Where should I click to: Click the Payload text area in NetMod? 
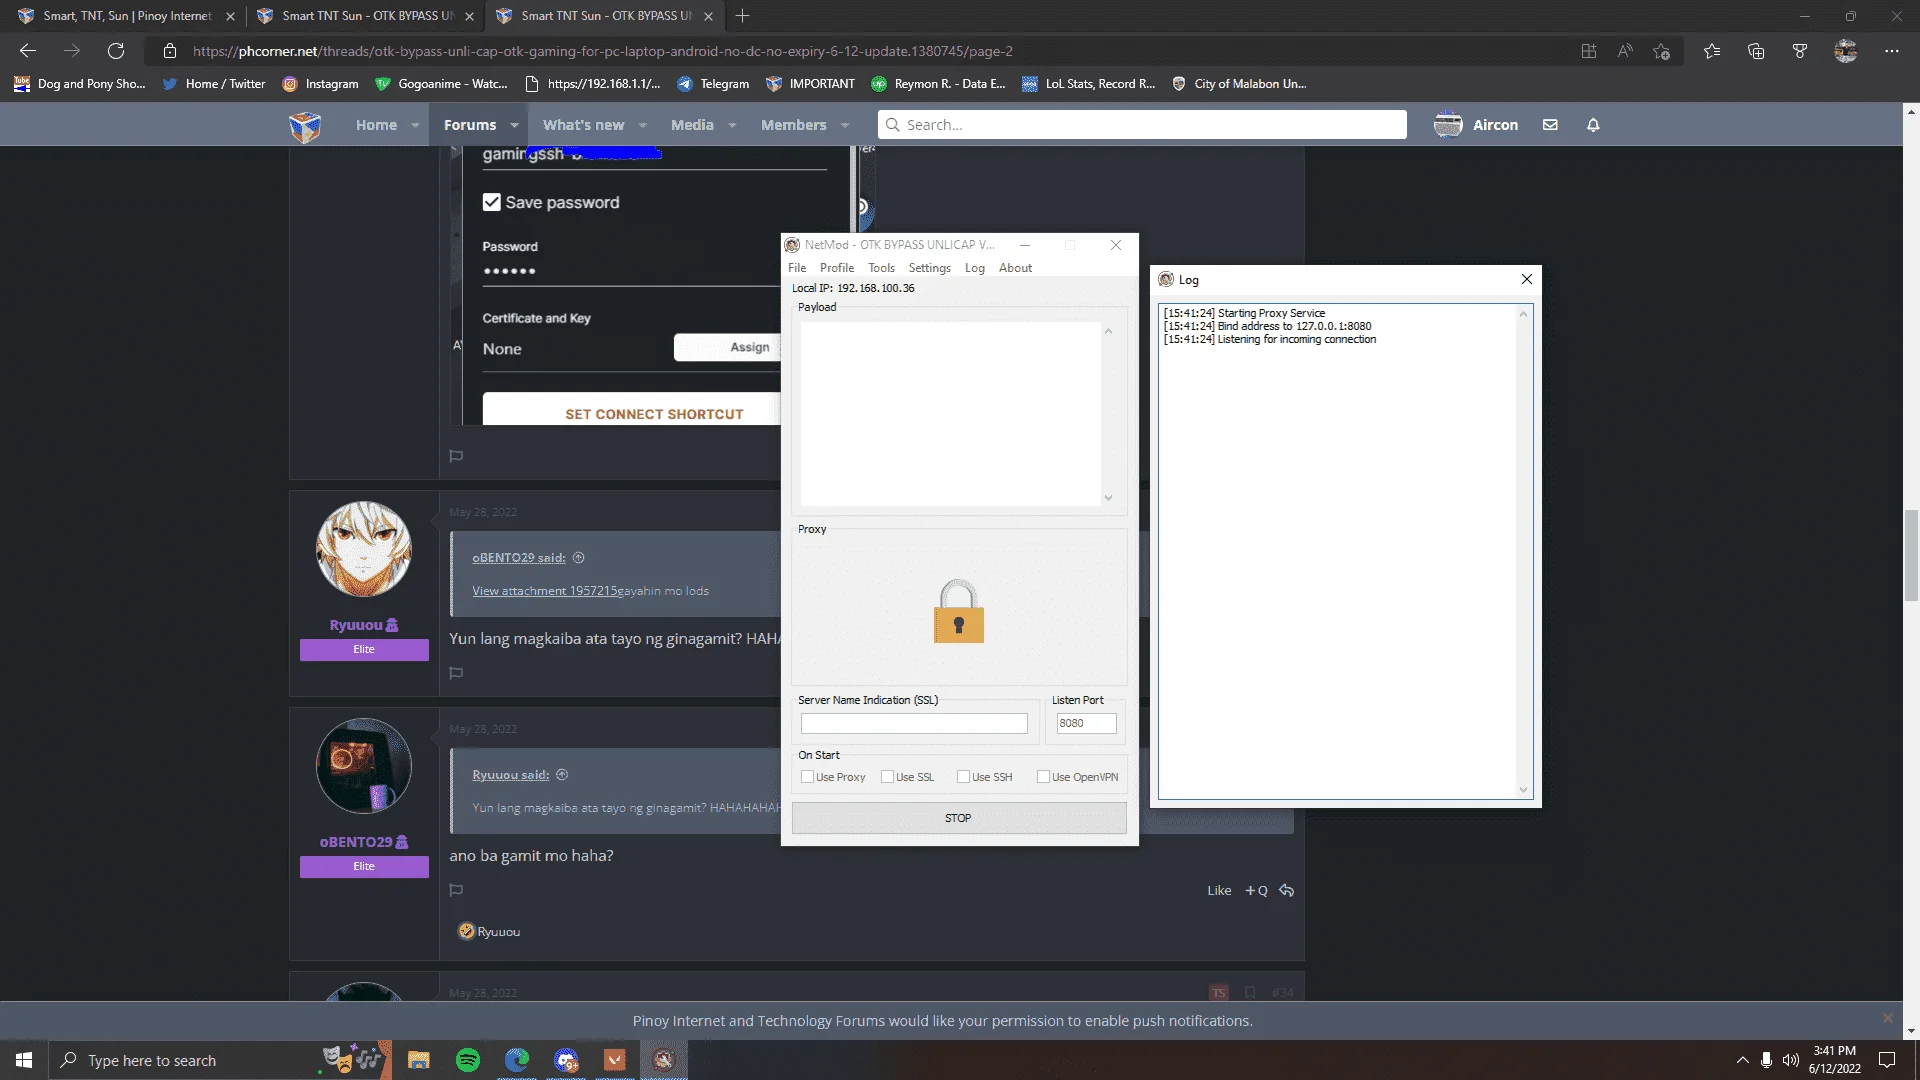[950, 414]
